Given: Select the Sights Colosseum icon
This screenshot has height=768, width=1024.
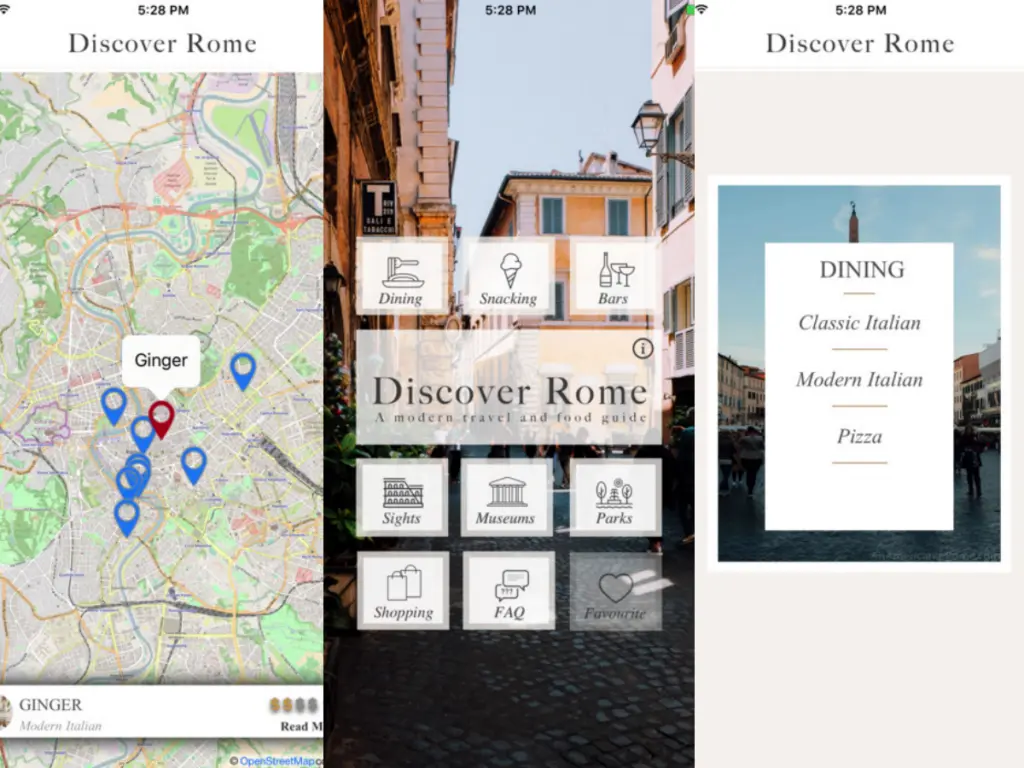Looking at the screenshot, I should pos(402,497).
